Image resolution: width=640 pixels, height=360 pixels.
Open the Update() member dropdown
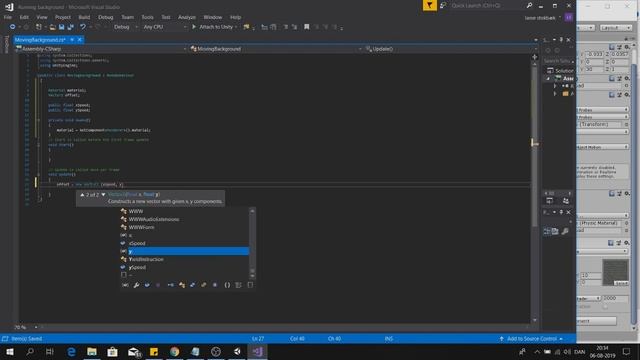(450, 49)
